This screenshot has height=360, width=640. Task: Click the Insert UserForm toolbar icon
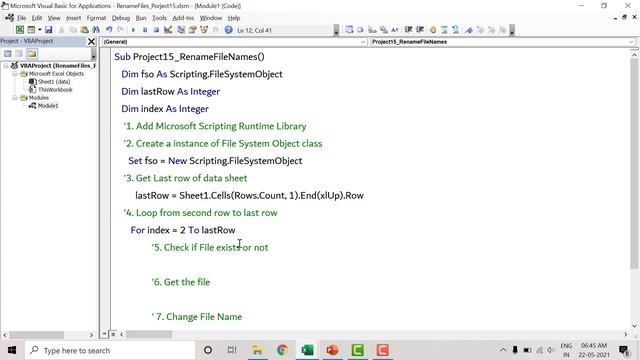(31, 30)
